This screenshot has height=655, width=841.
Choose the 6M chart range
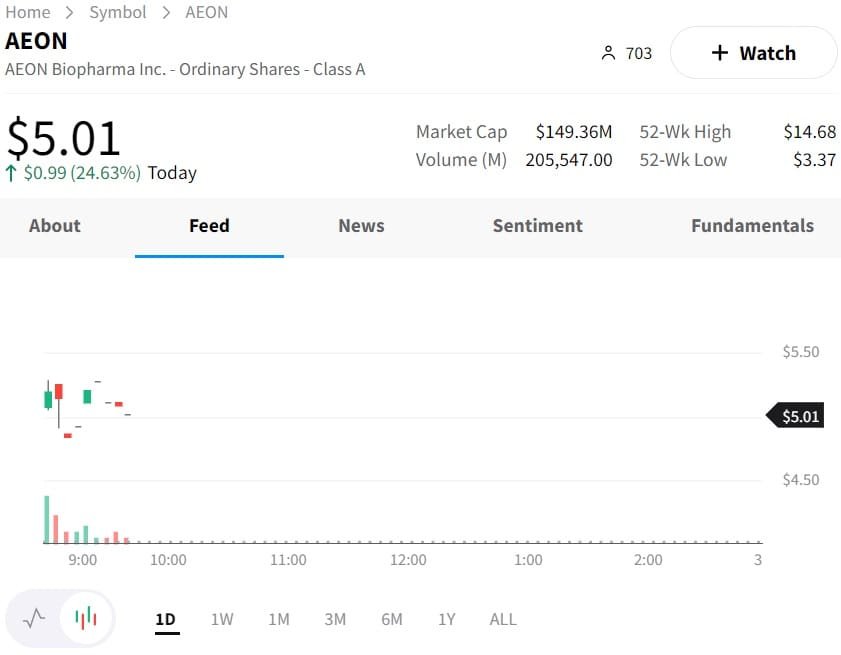click(392, 619)
